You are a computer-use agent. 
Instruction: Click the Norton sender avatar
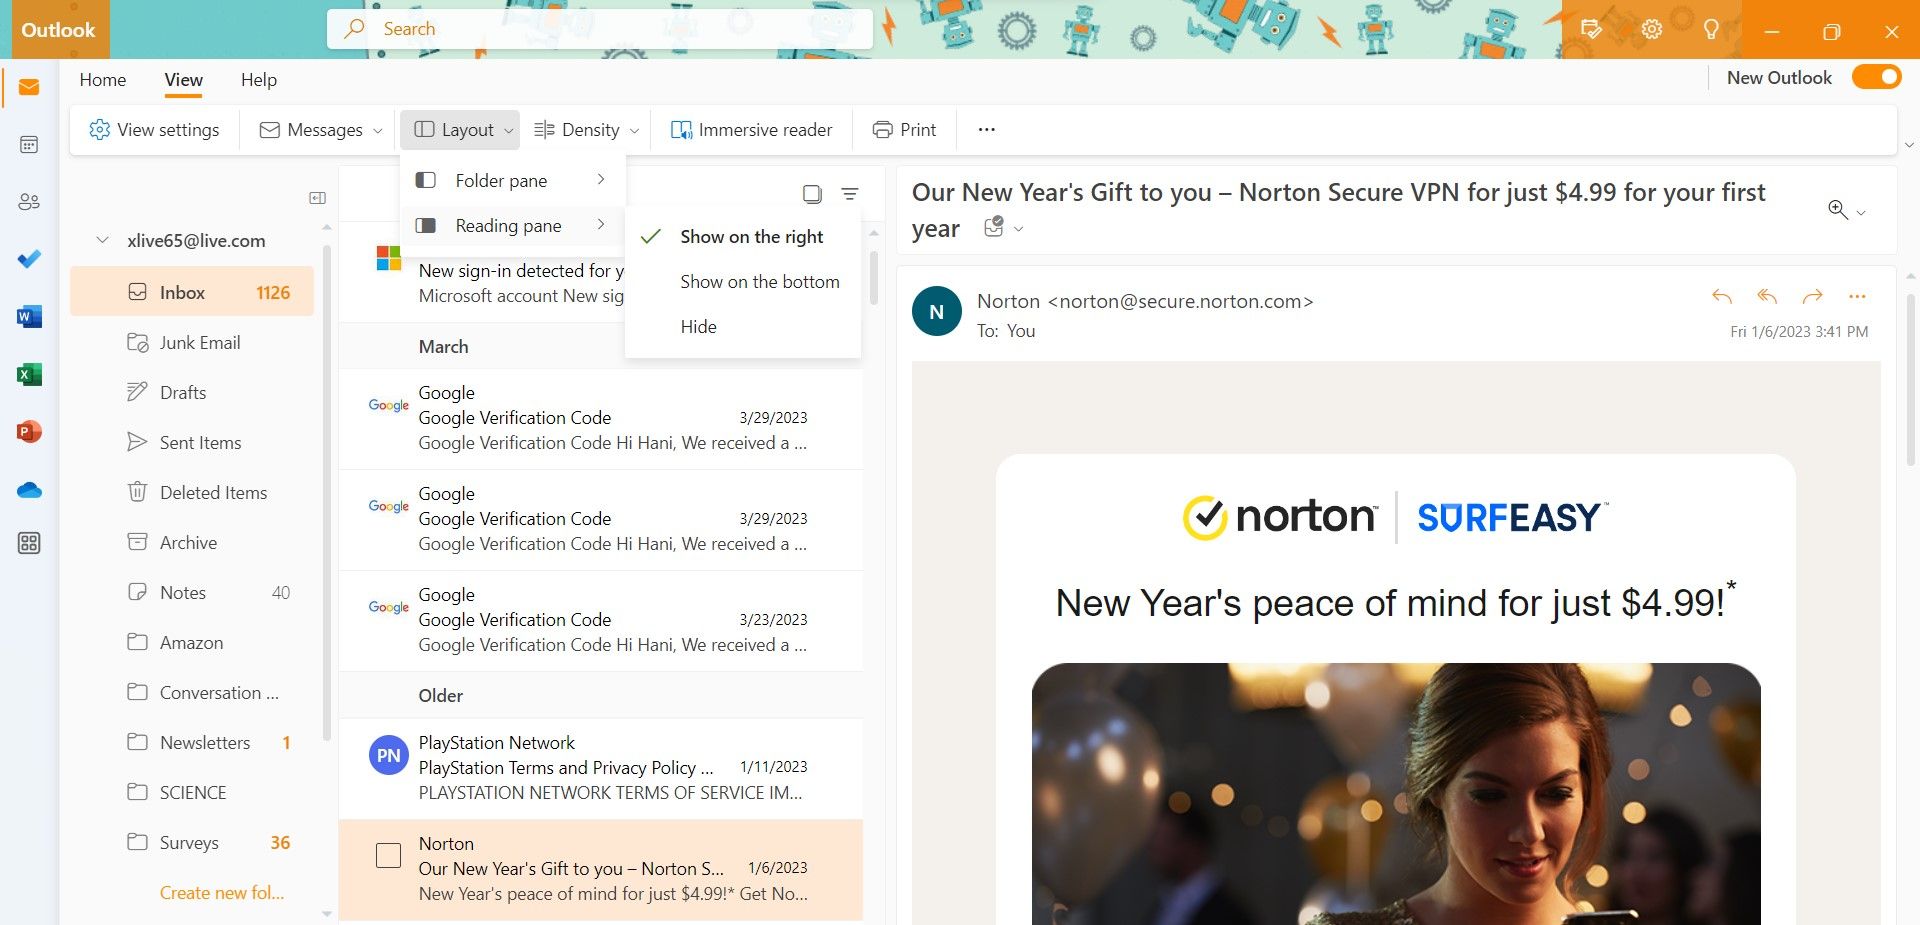pos(937,312)
